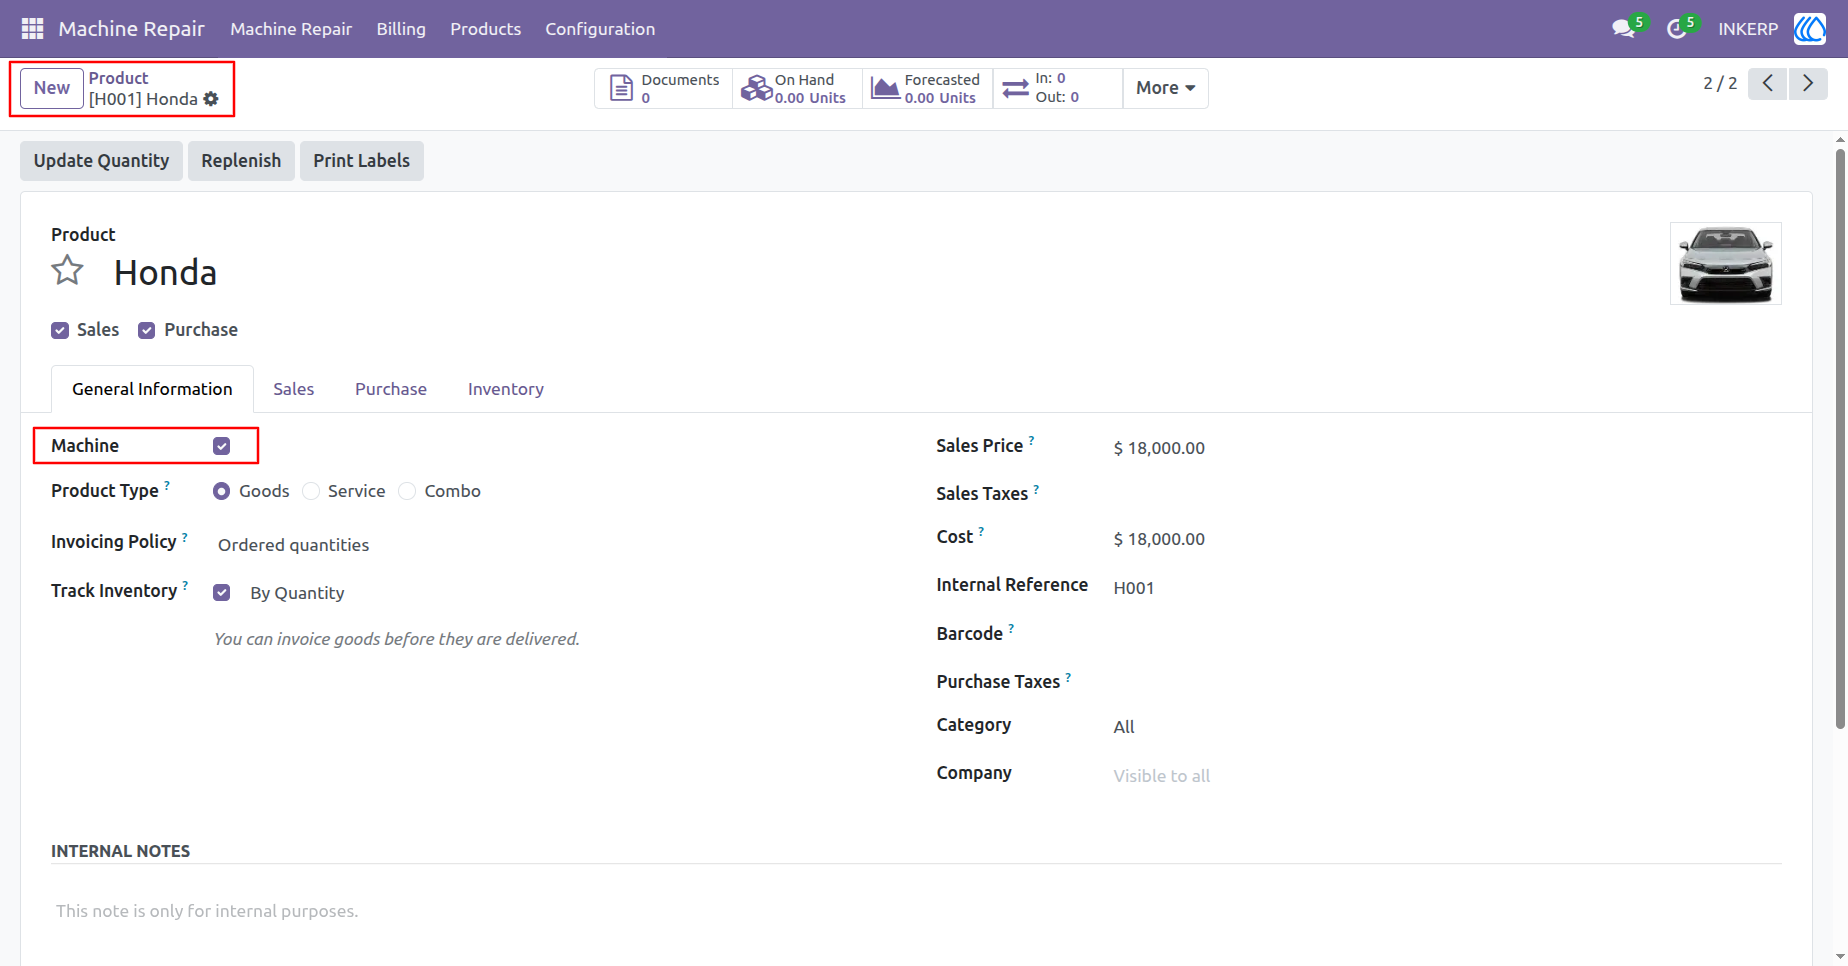Screen dimensions: 1848x966
Task: Open Forecasted units stat button
Action: (927, 88)
